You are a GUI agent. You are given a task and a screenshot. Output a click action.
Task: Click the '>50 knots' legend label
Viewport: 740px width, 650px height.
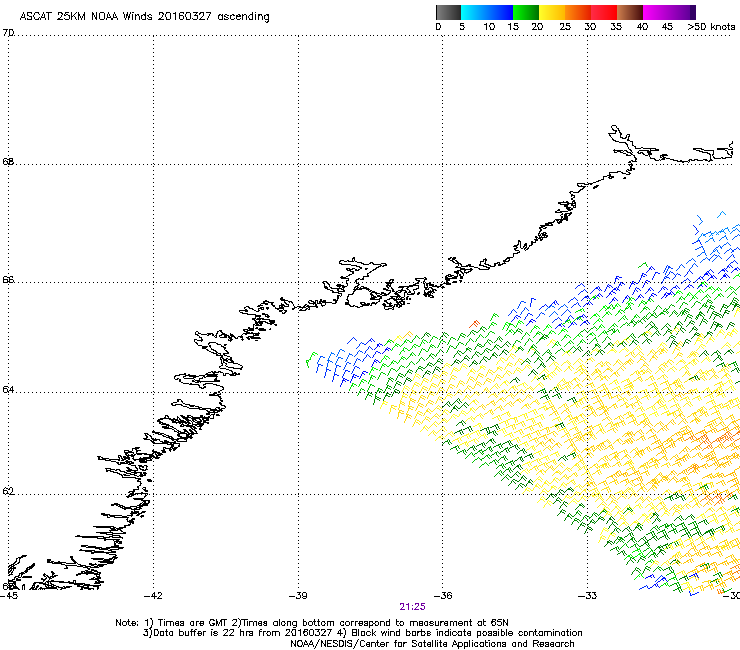(711, 27)
